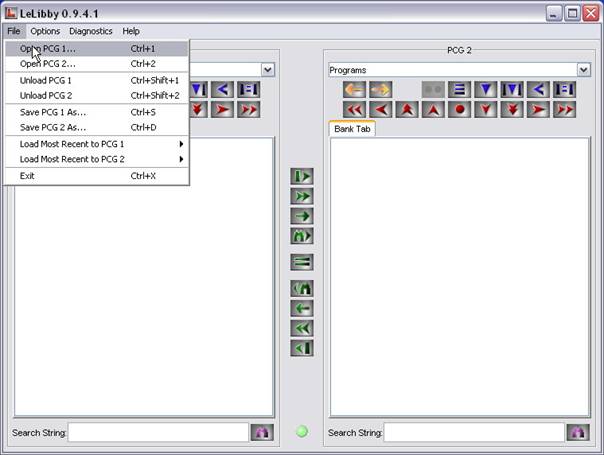The height and width of the screenshot is (455, 604).
Task: Switch to the Bank Tab in PCG 2
Action: pos(352,129)
